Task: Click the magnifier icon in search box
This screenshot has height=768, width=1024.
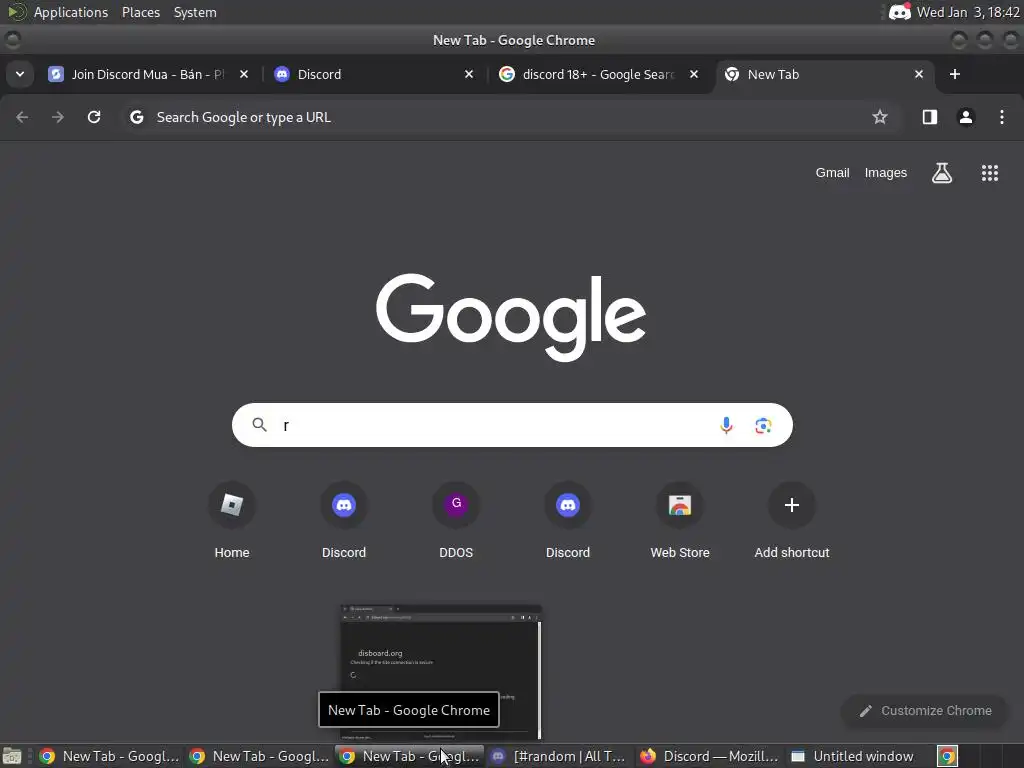Action: tap(259, 425)
